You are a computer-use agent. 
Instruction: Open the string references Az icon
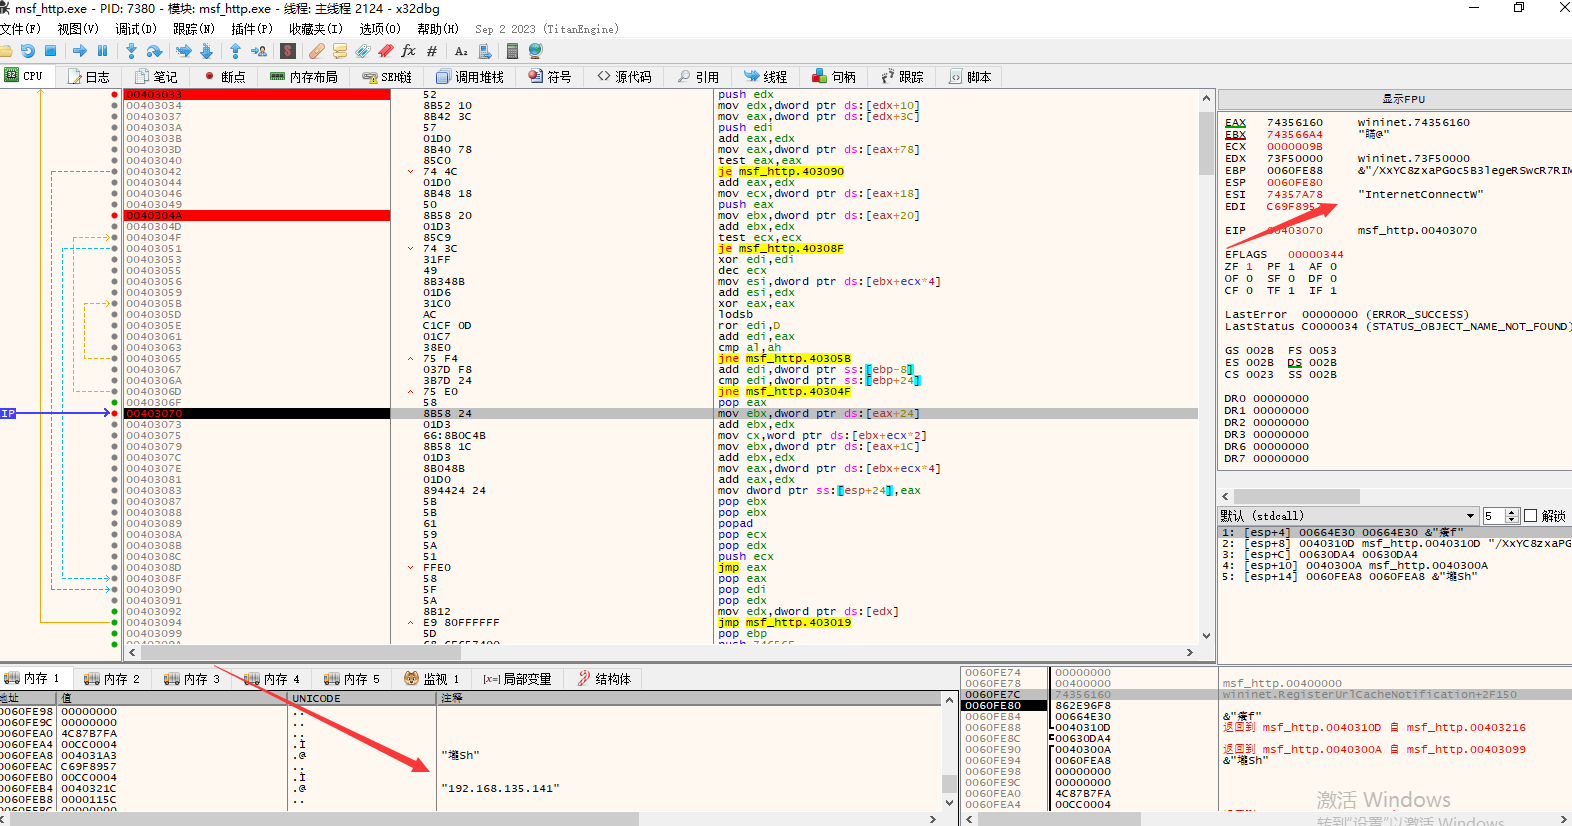pyautogui.click(x=461, y=51)
